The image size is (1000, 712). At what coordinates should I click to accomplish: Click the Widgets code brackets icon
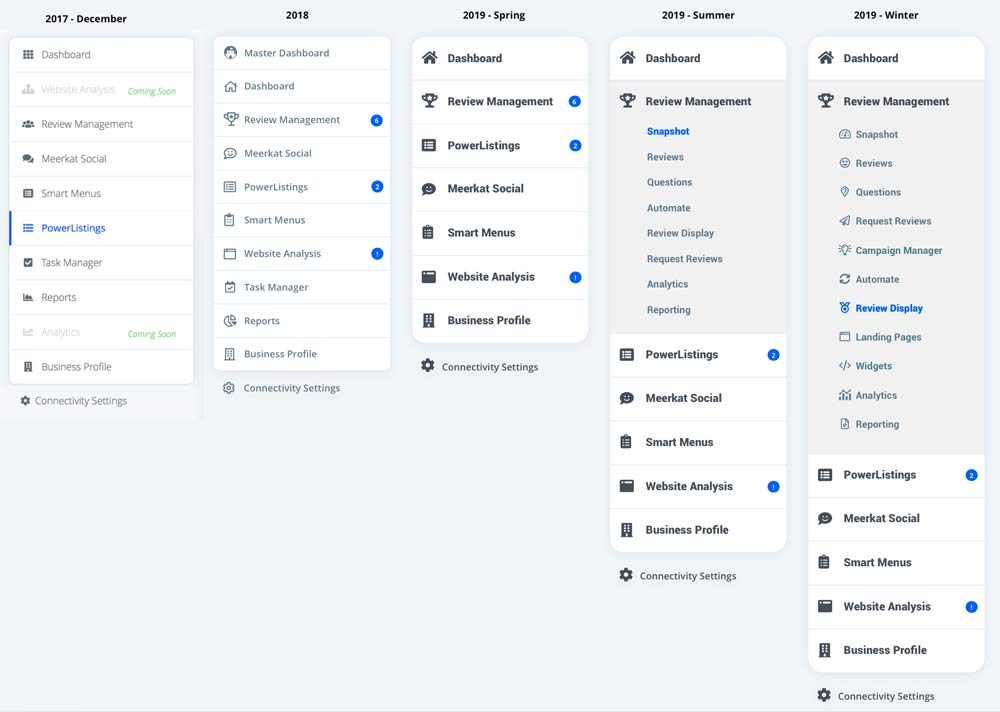click(845, 366)
